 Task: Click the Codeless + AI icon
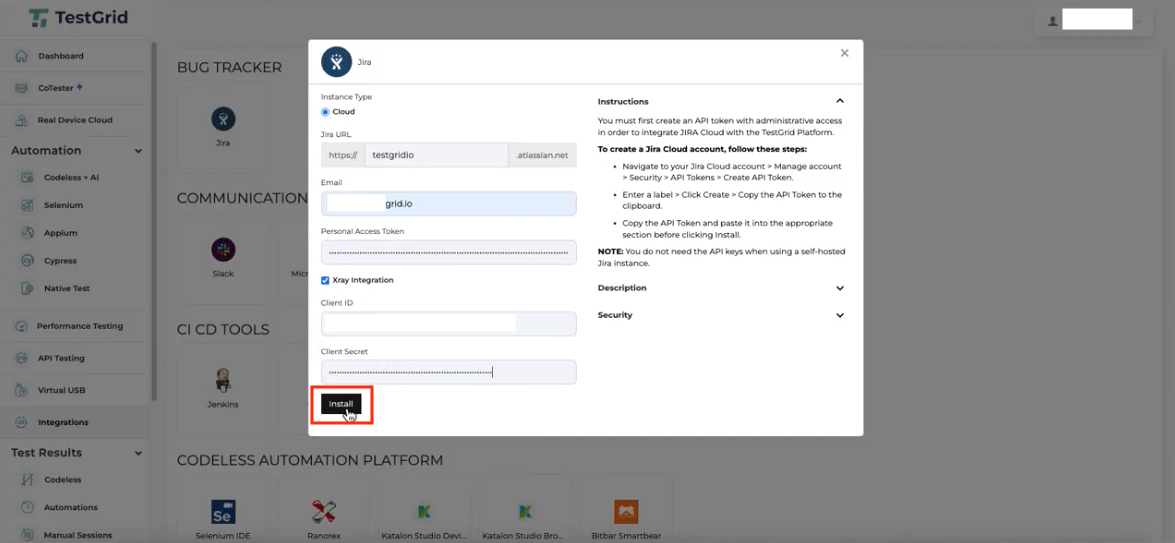28,178
